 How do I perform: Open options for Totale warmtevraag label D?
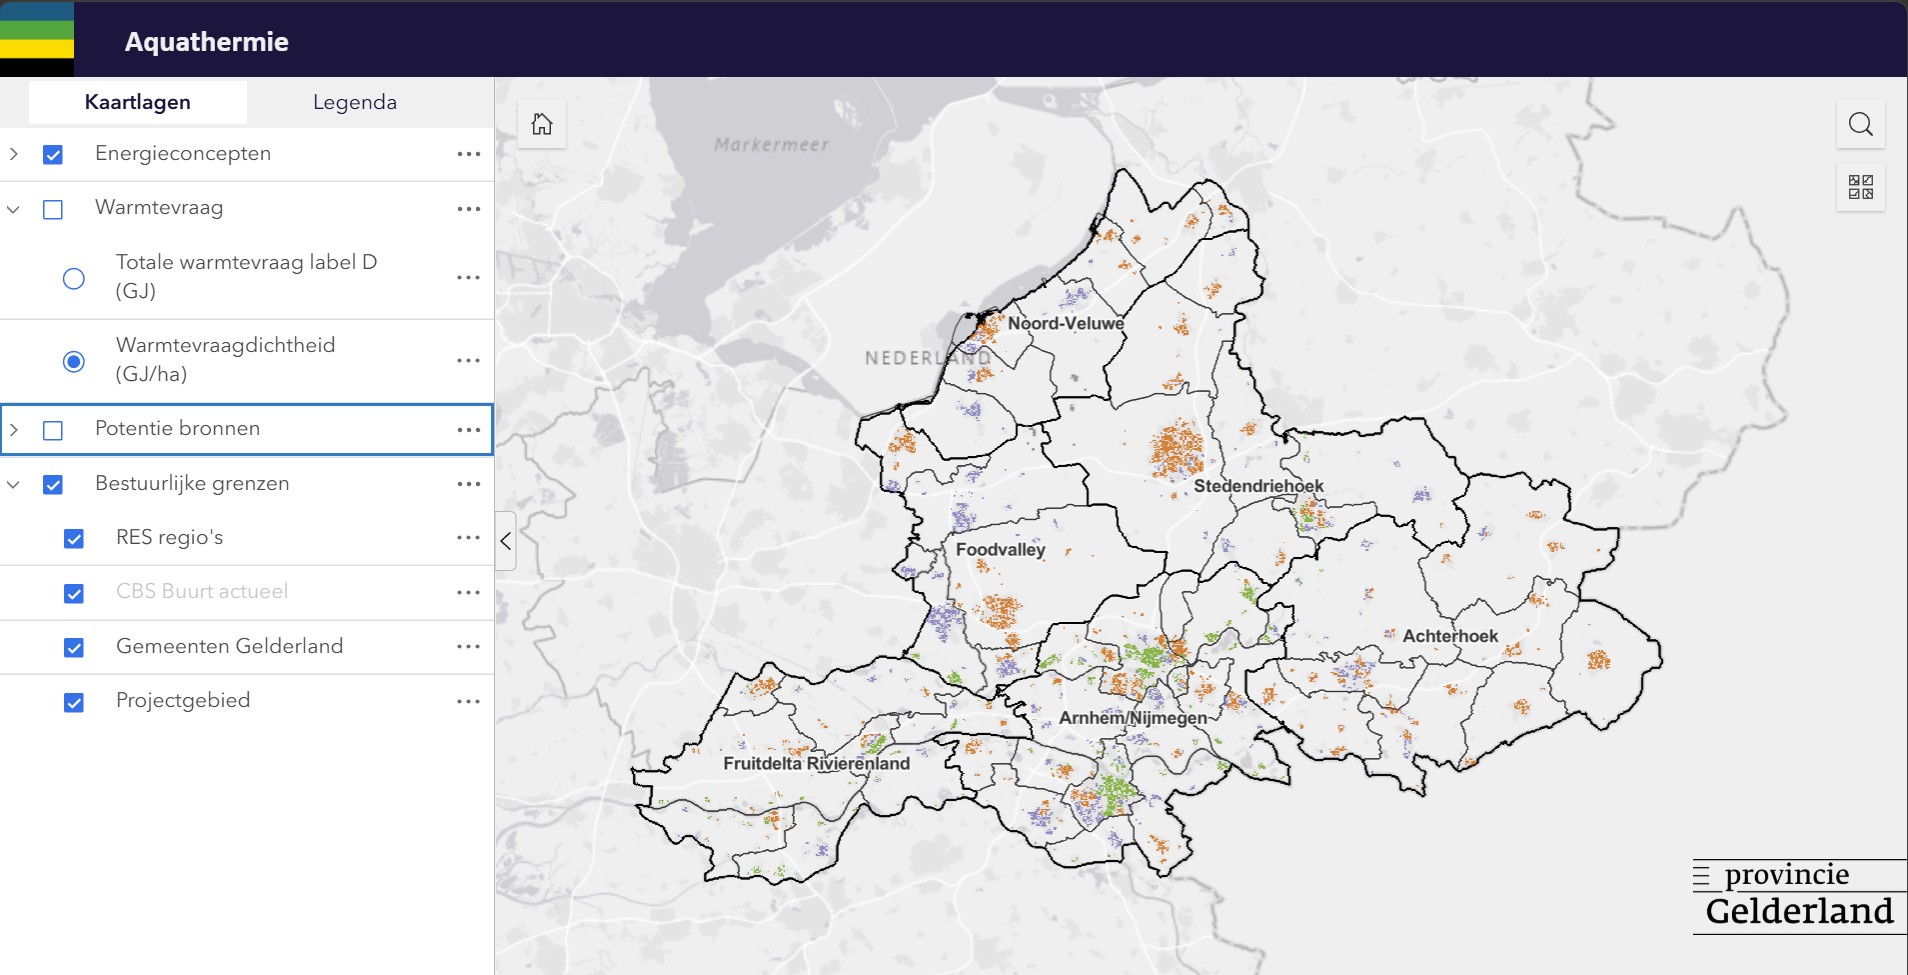(x=469, y=277)
